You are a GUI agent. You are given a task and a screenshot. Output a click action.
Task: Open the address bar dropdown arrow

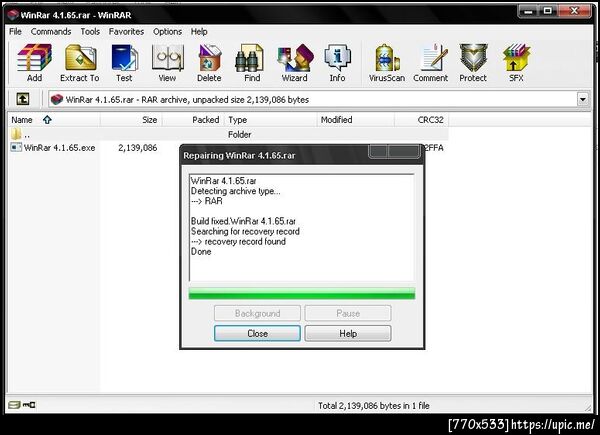tap(582, 99)
